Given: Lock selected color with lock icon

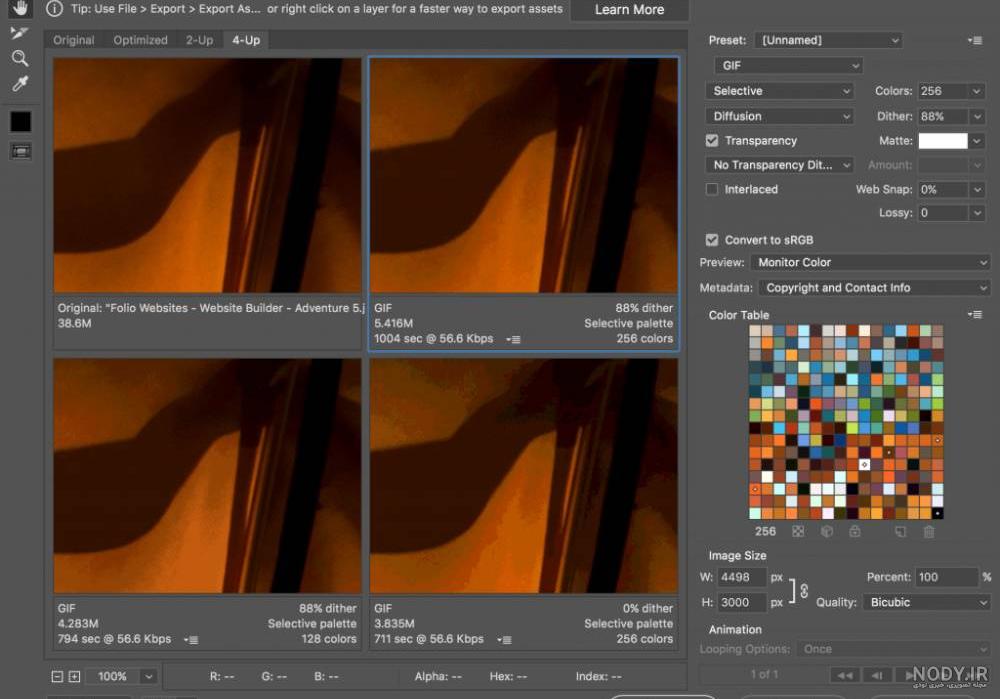Looking at the screenshot, I should click(855, 531).
